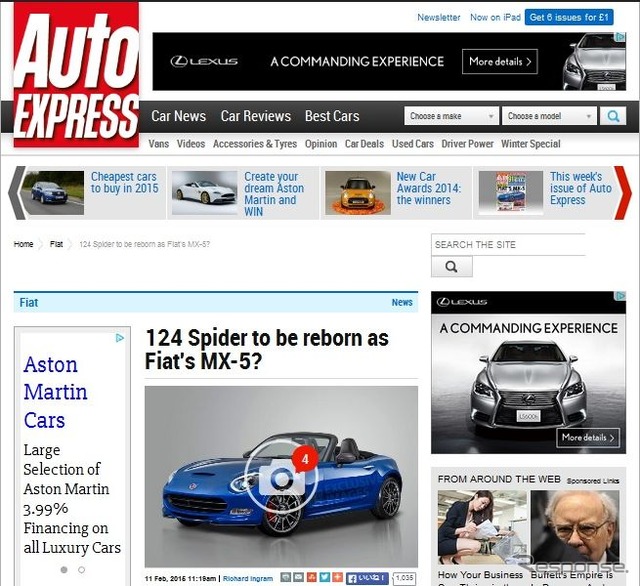The width and height of the screenshot is (640, 586).
Task: Select second dot of Aston Martin ad
Action: (82, 569)
